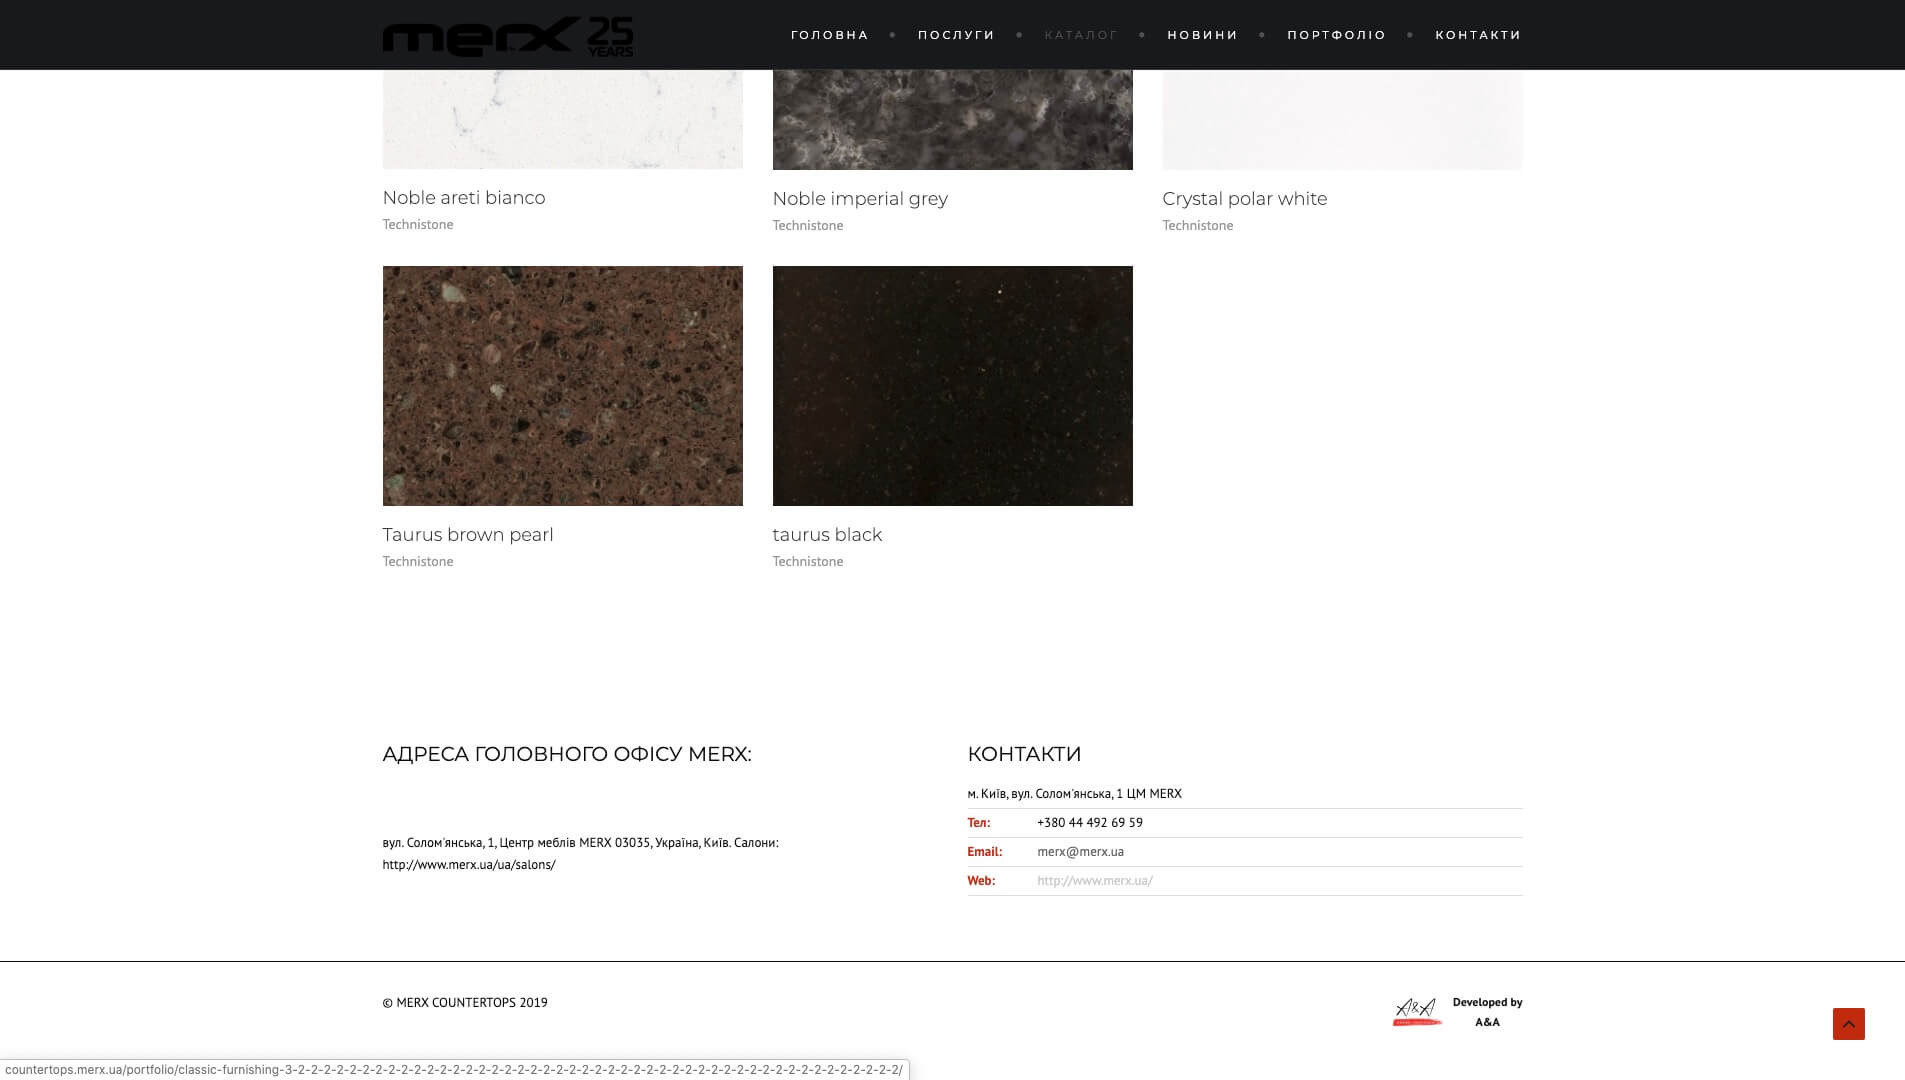Screen dimensions: 1905x1080
Task: Click the contact address line м. Київ
Action: point(1074,794)
